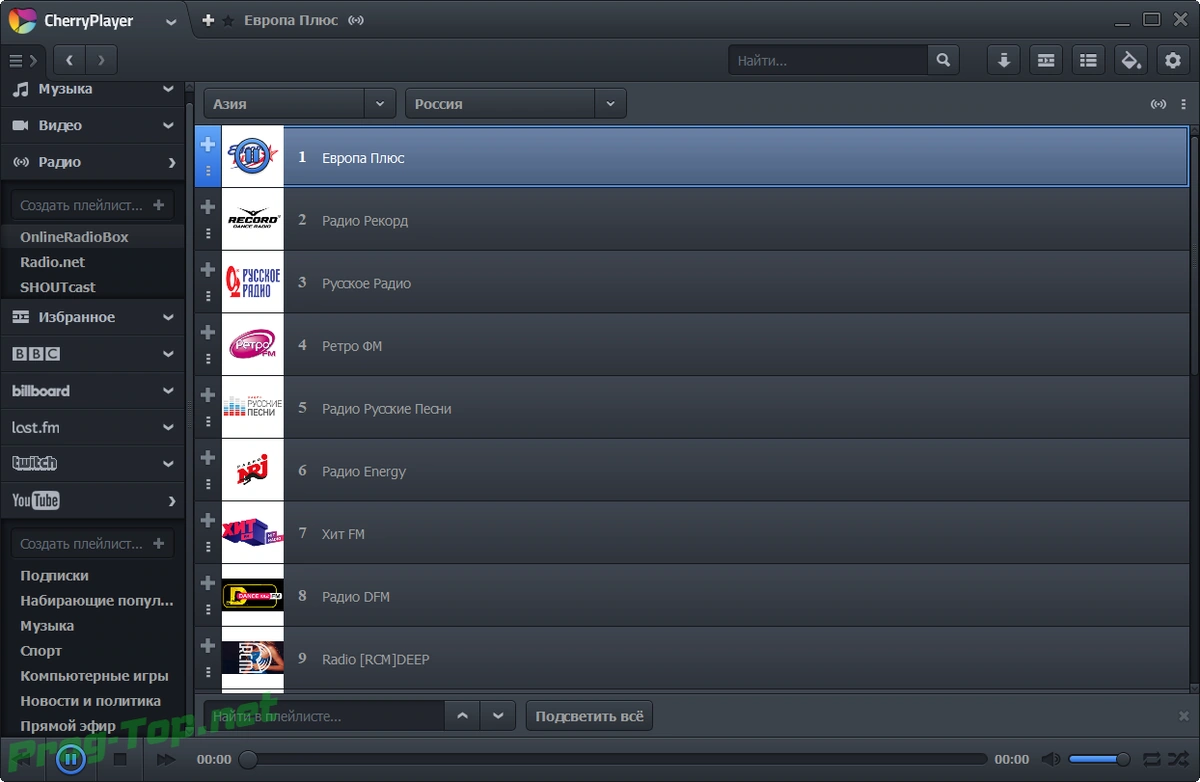
Task: Add Радио Рекорд with plus icon
Action: (x=208, y=207)
